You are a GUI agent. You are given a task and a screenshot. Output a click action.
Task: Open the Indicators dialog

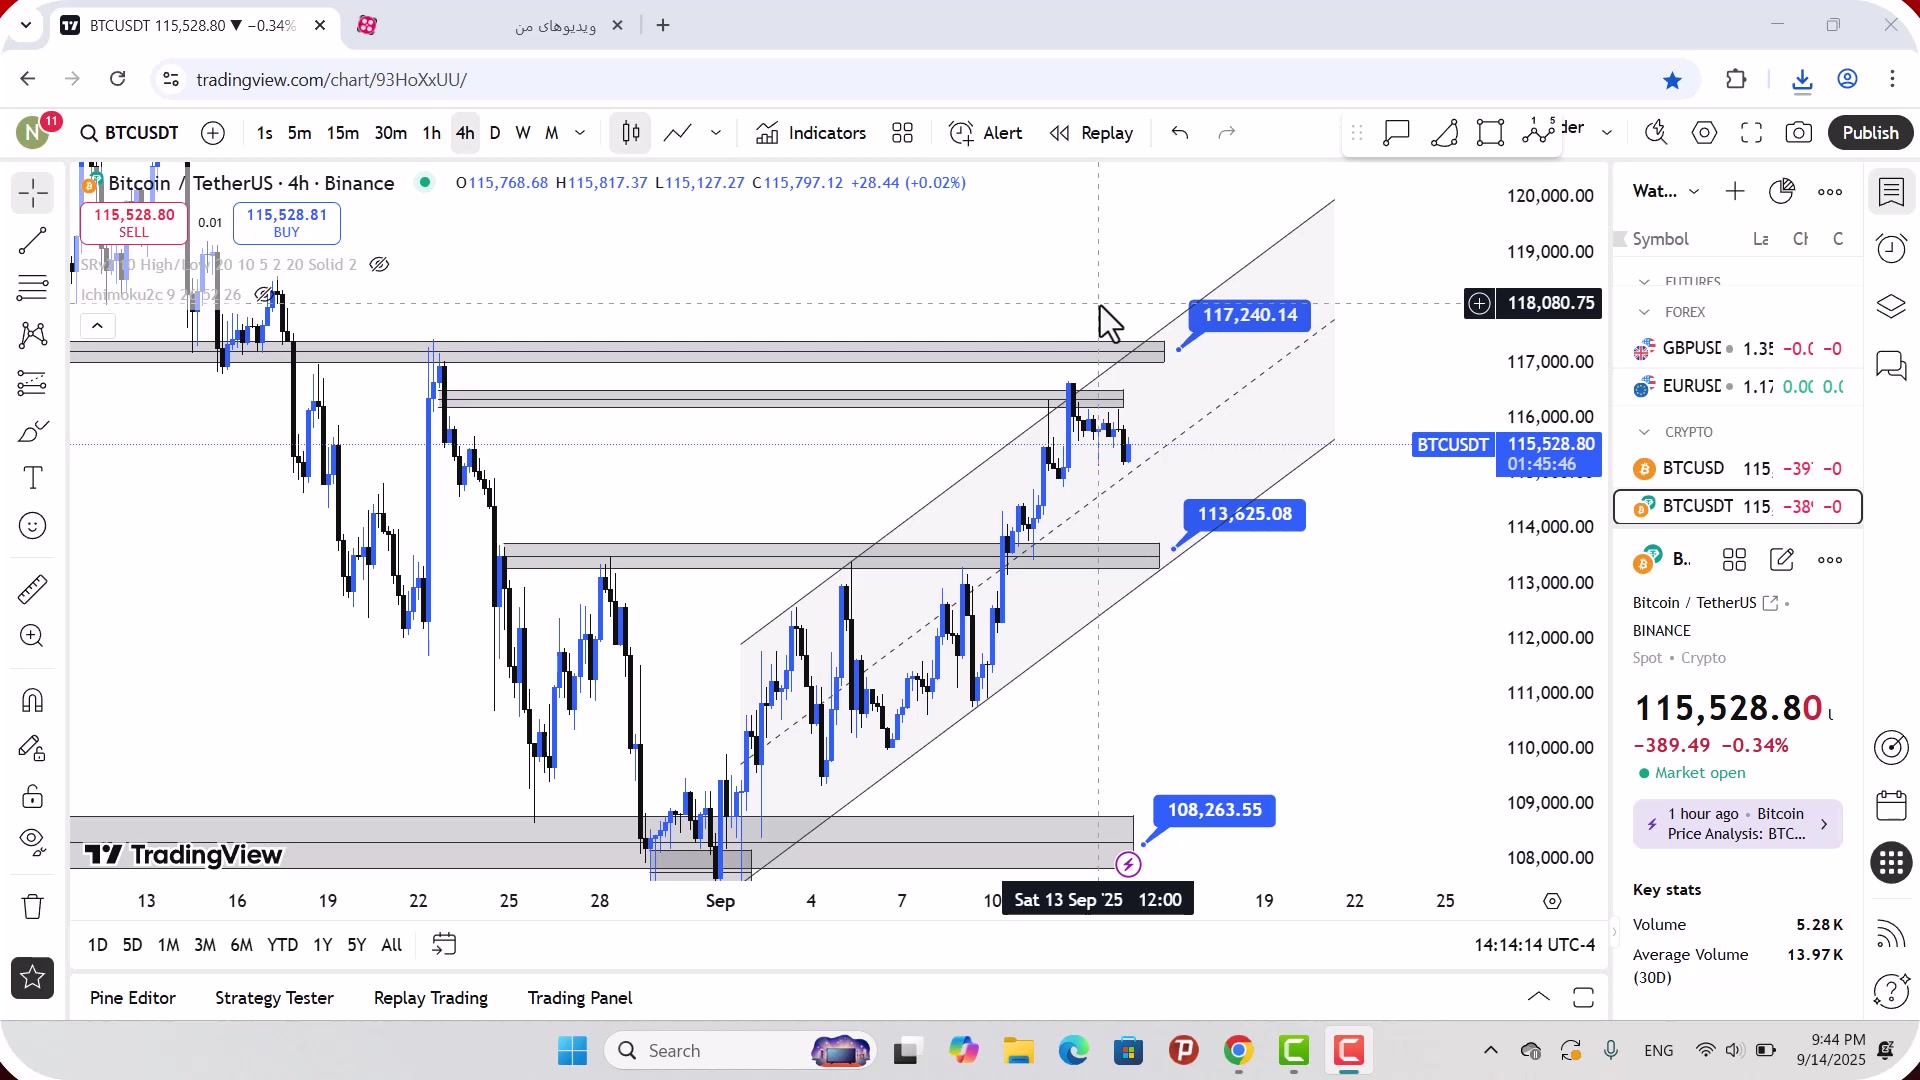[811, 133]
